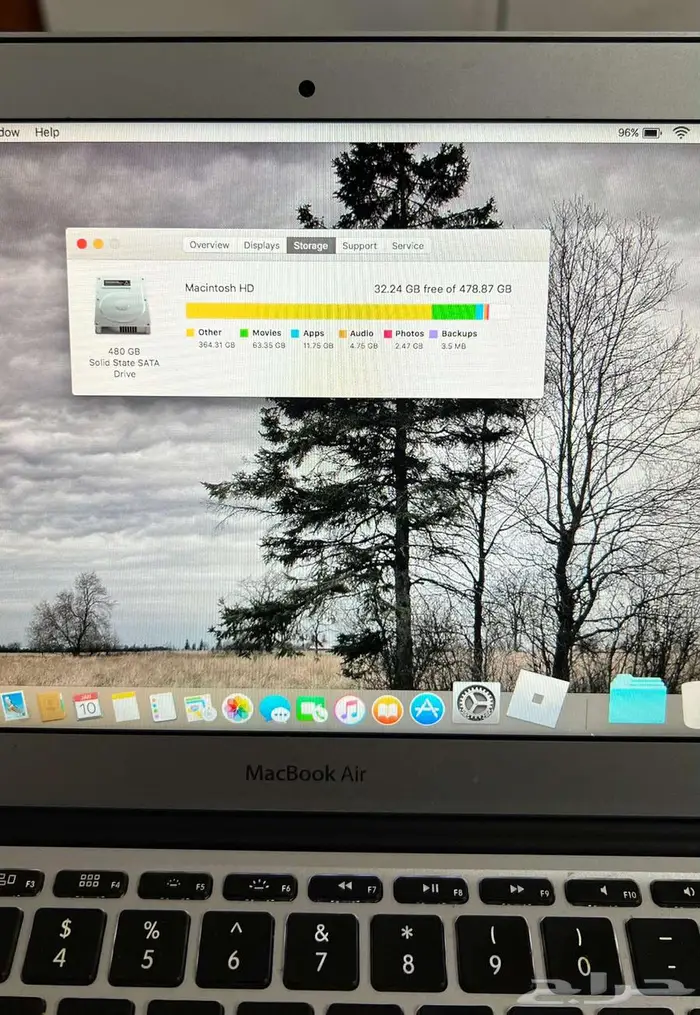The width and height of the screenshot is (700, 1015).
Task: Open FaceTime from the dock
Action: (312, 709)
